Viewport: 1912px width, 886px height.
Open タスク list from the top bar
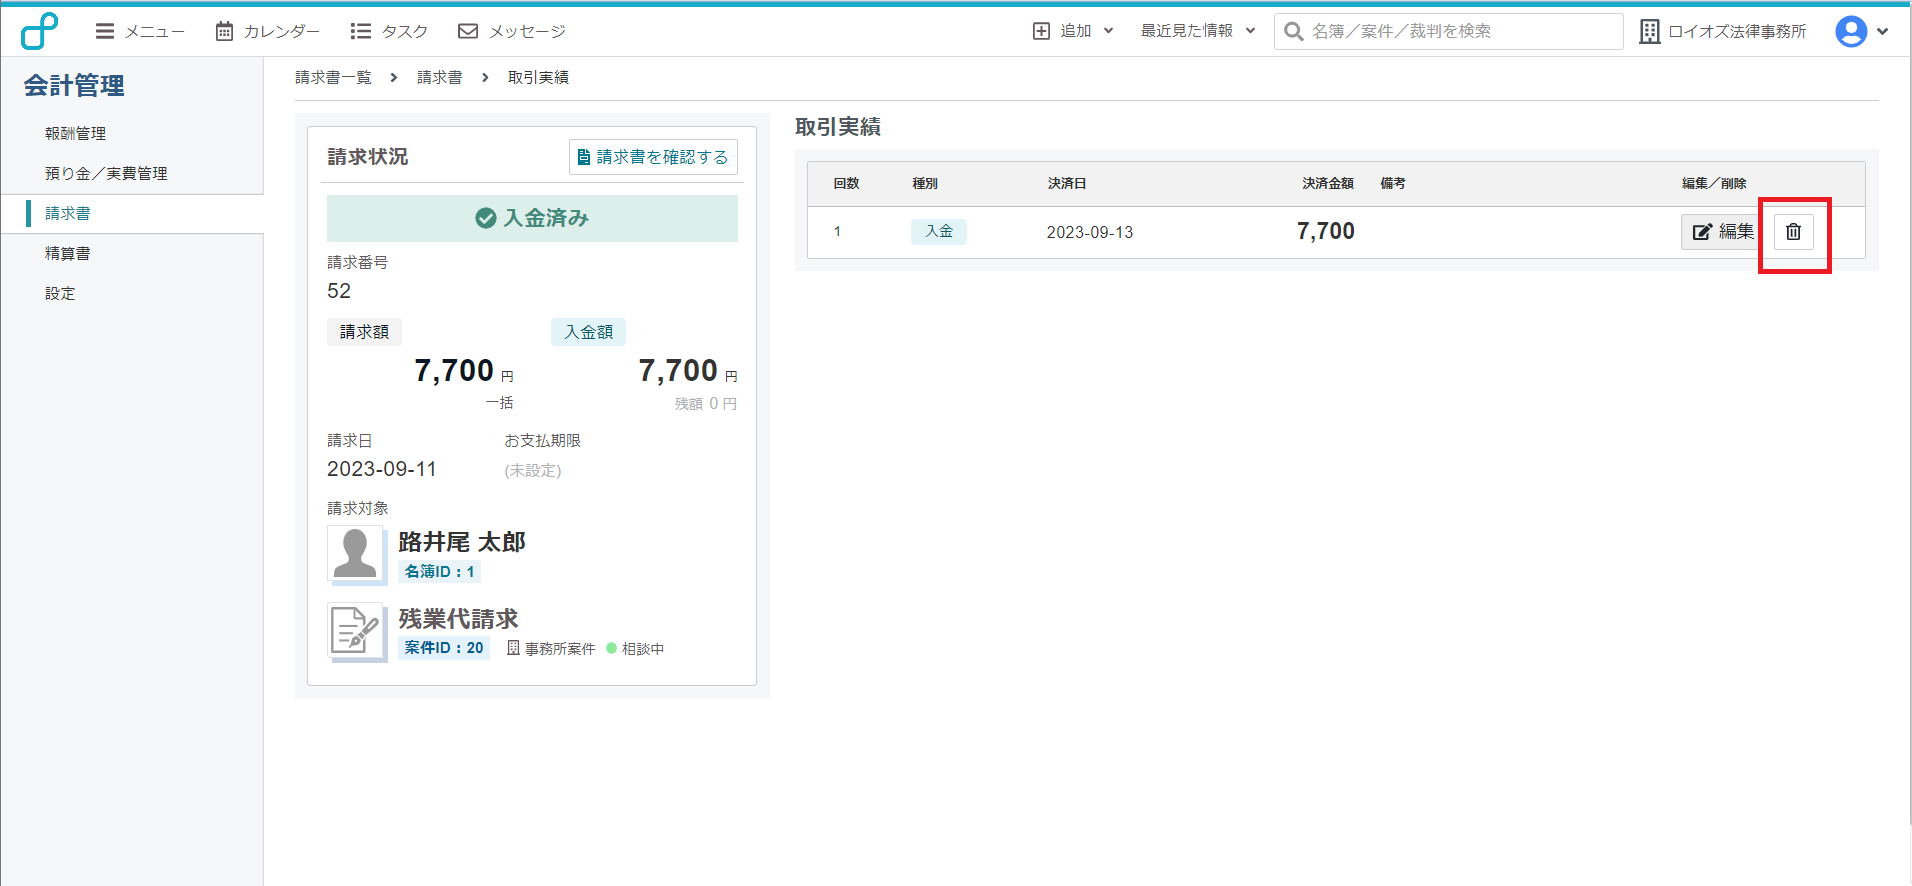coord(389,31)
